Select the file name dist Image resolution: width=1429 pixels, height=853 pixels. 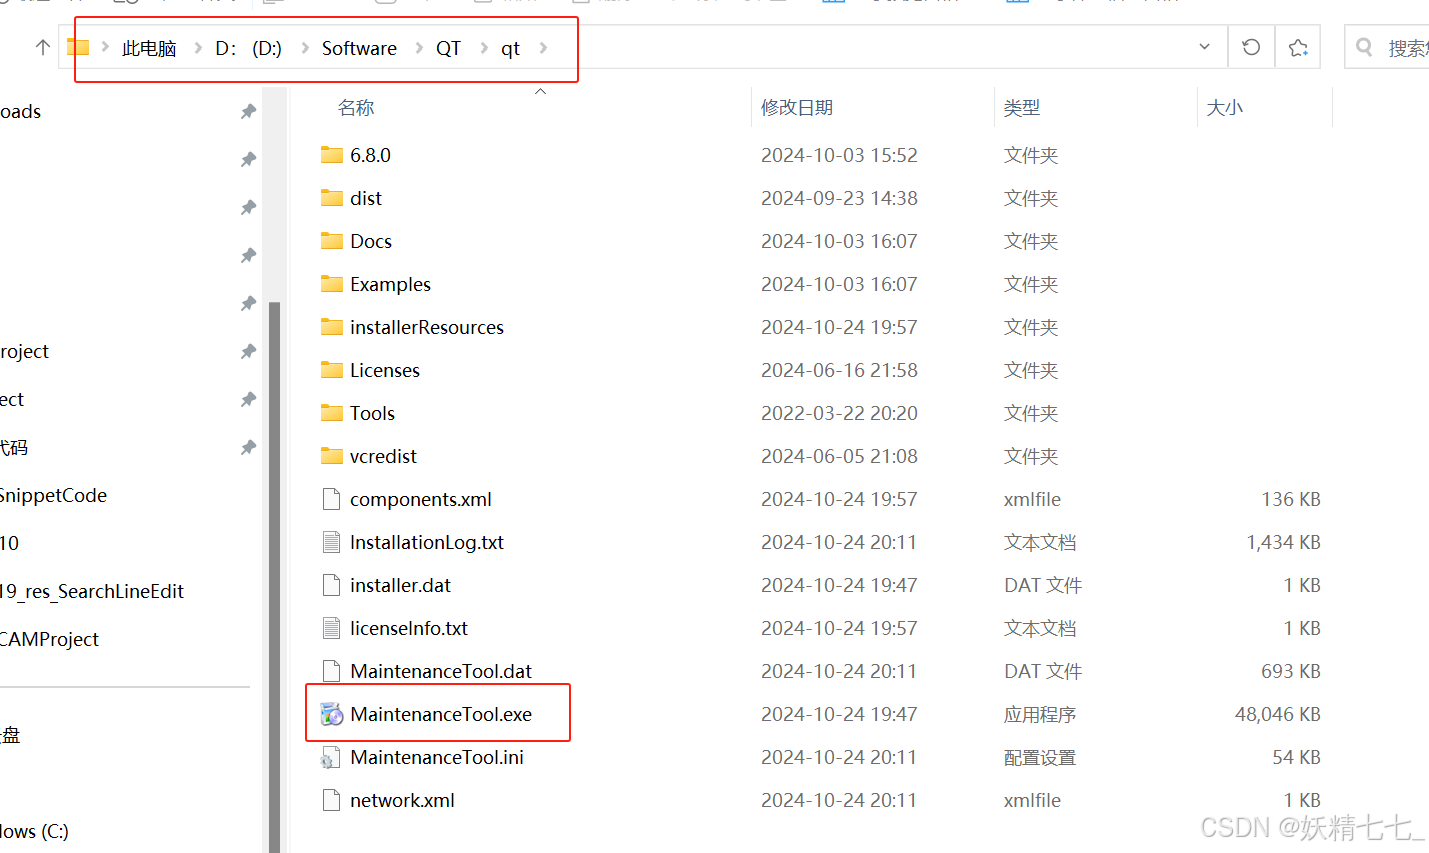click(366, 198)
